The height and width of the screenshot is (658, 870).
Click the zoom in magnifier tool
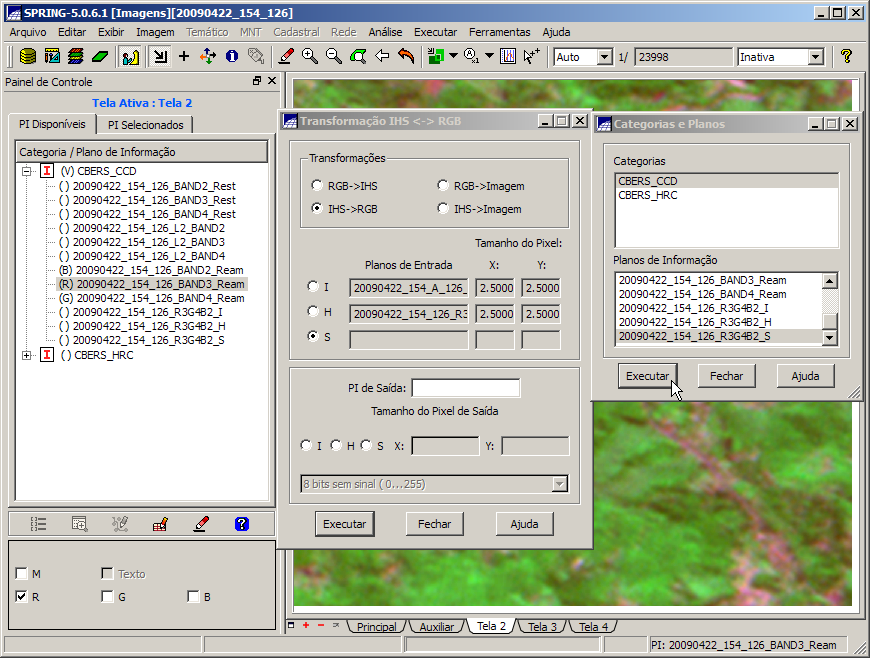(310, 57)
